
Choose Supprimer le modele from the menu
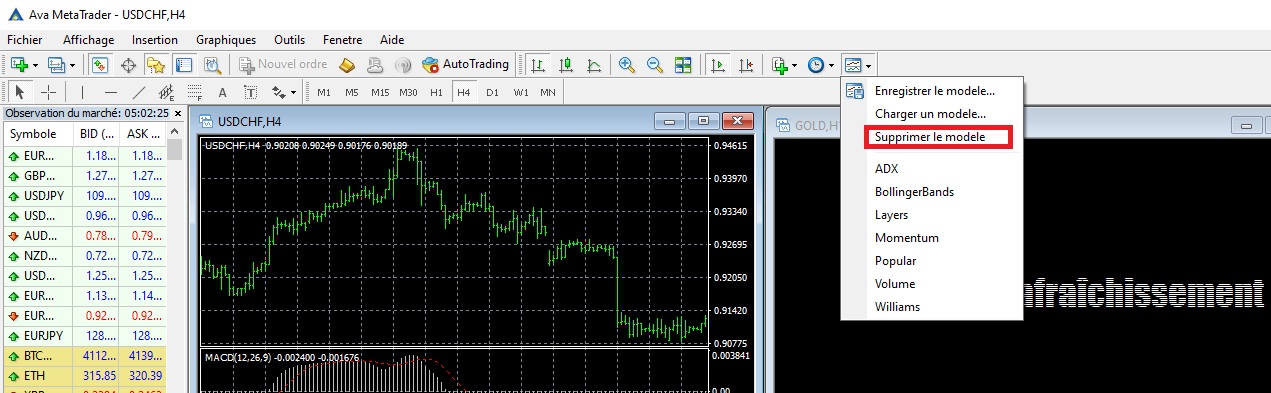click(929, 137)
